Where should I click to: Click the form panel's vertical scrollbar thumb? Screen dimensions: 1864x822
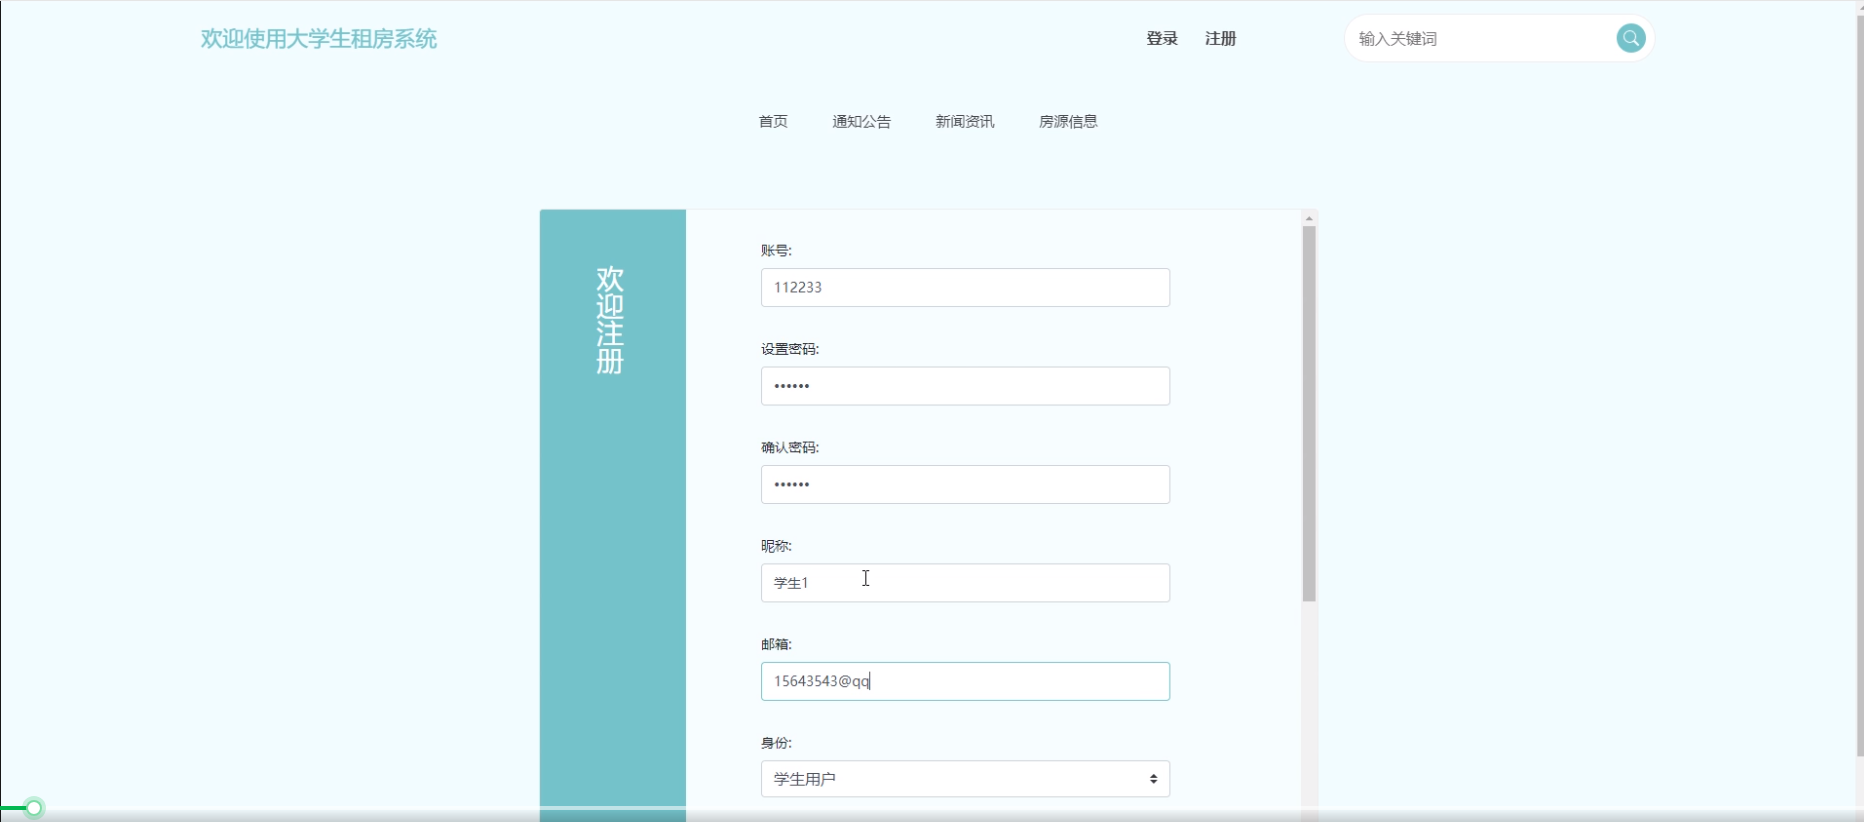[1309, 414]
